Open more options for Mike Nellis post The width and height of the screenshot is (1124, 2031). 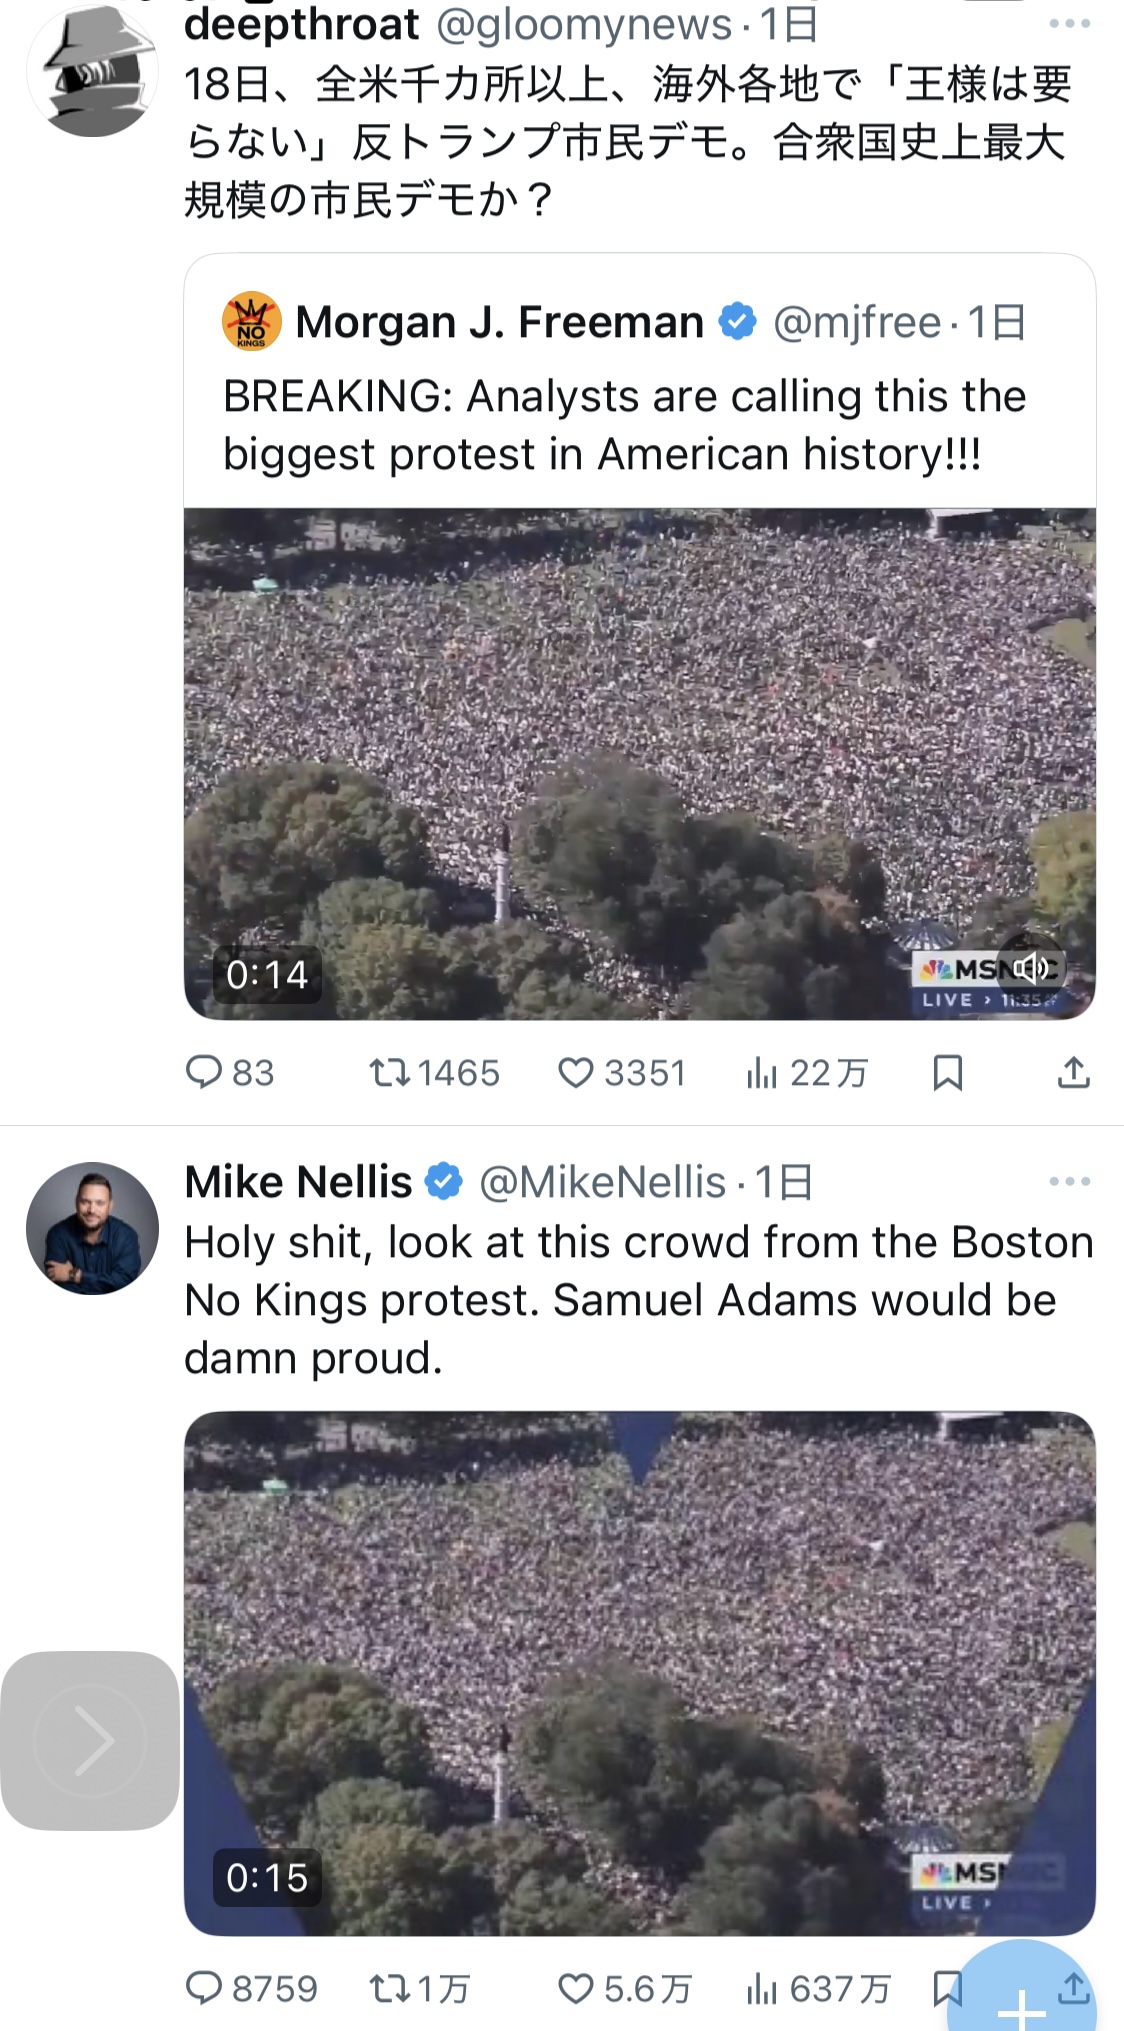tap(1069, 1181)
